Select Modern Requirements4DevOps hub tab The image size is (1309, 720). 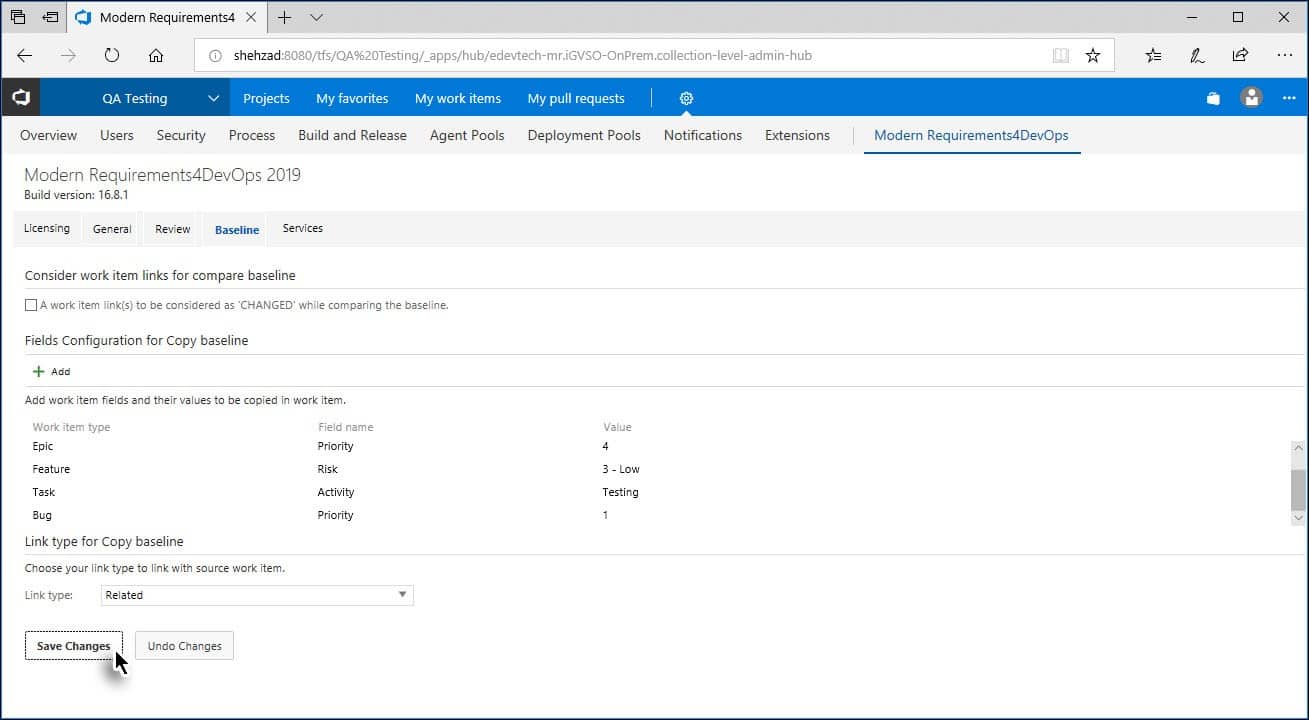(x=971, y=135)
